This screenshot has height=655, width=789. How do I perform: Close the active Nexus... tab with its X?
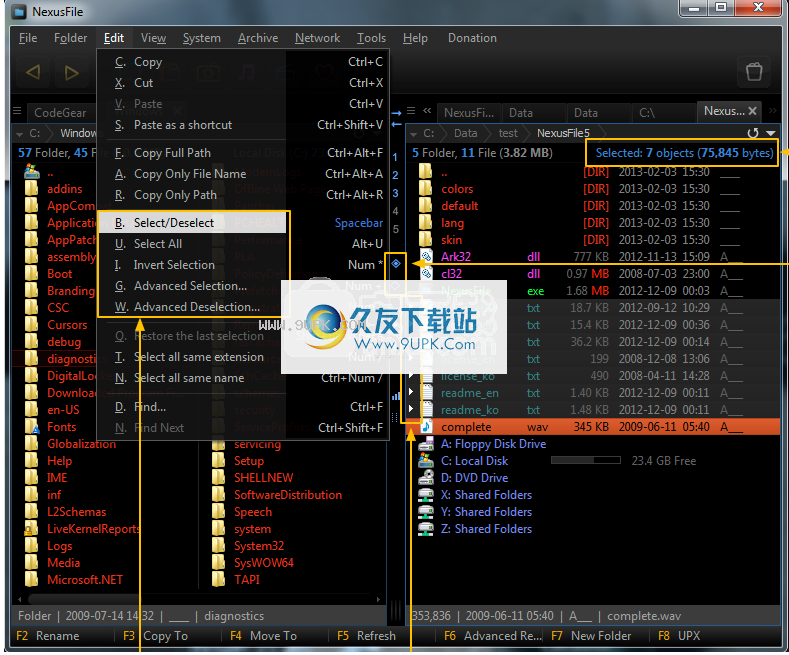(752, 111)
